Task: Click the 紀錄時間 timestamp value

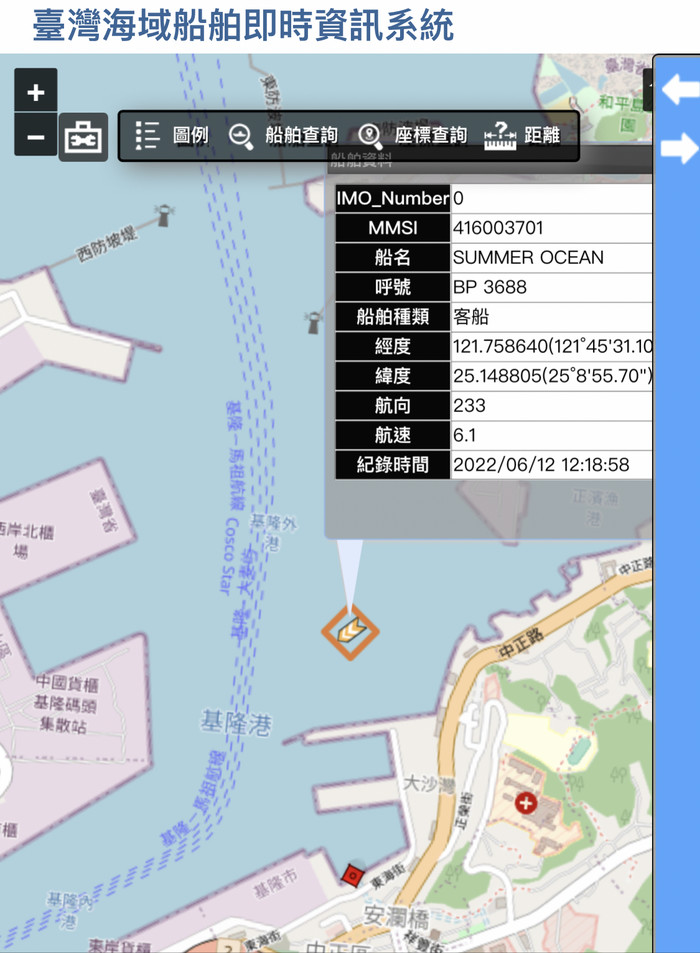Action: tap(541, 465)
